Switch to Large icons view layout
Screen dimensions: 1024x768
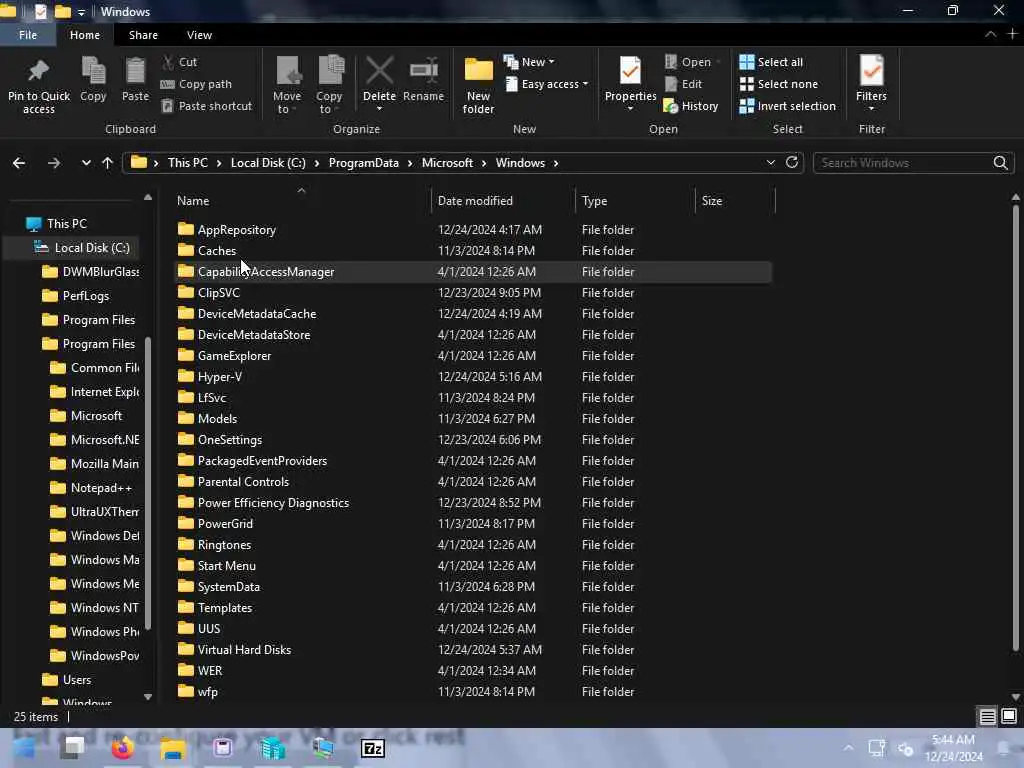click(1009, 717)
